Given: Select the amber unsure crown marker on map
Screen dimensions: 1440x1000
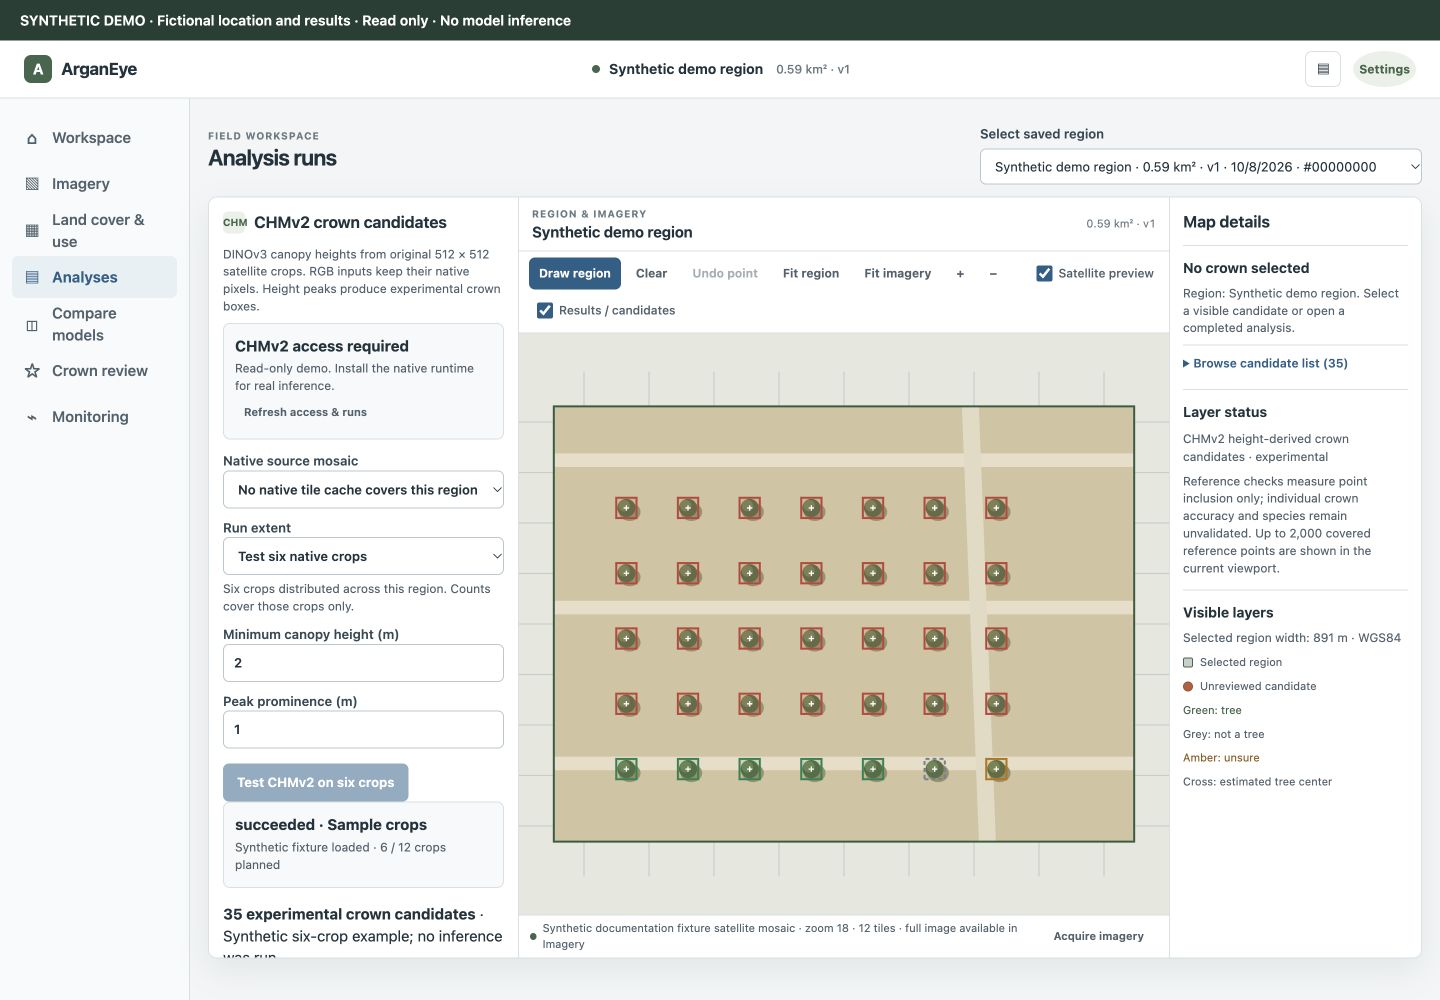Looking at the screenshot, I should click(996, 769).
